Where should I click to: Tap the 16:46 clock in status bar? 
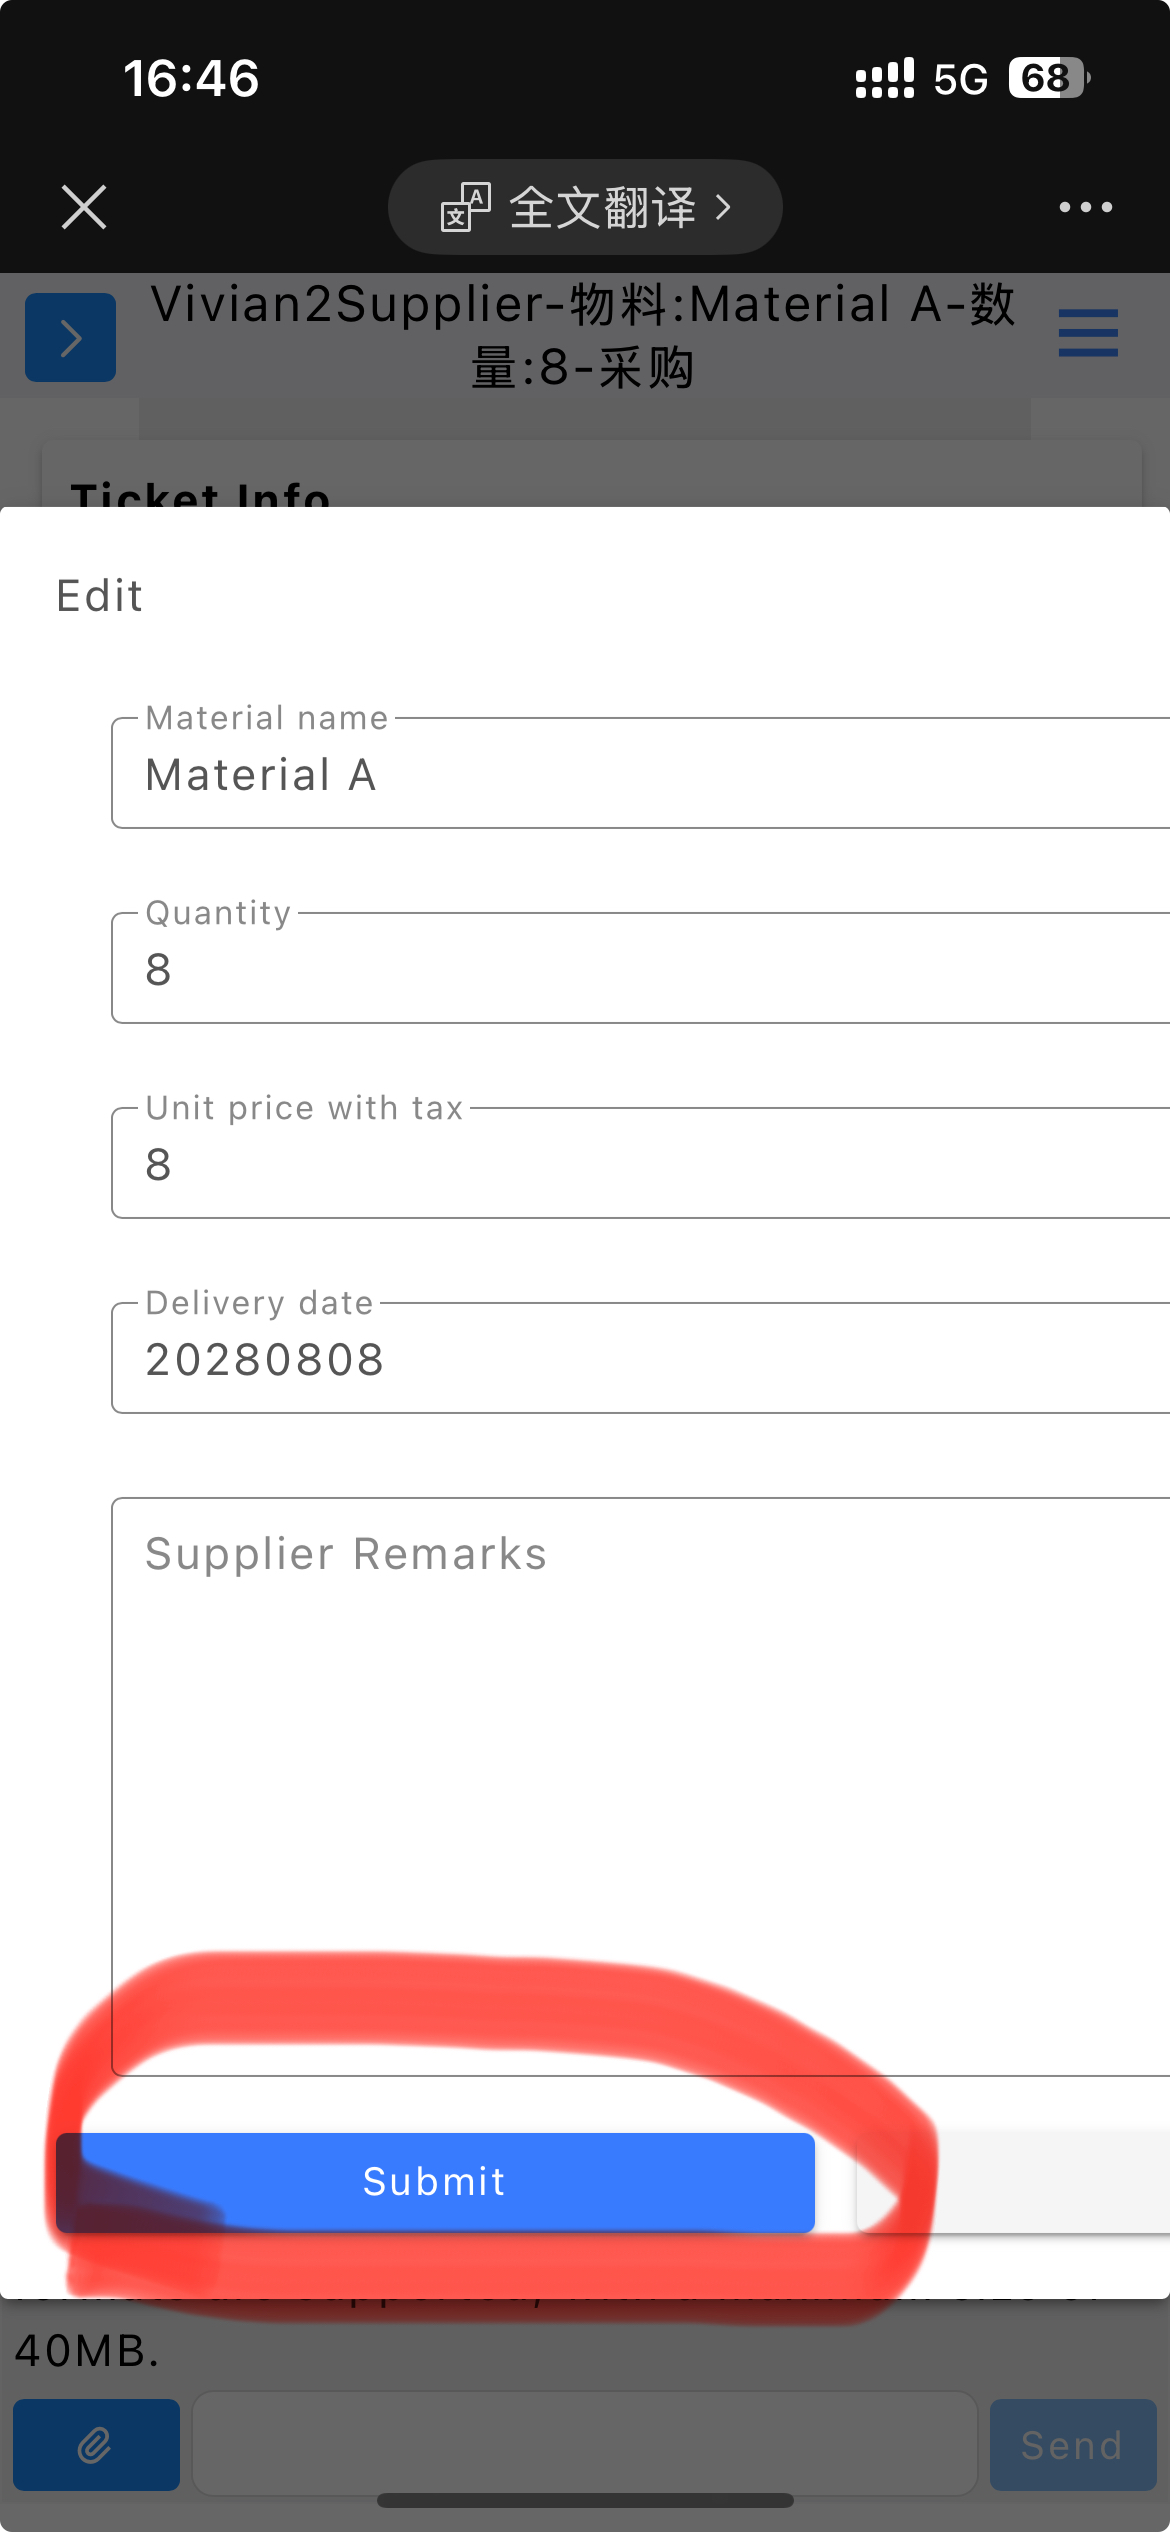click(191, 79)
